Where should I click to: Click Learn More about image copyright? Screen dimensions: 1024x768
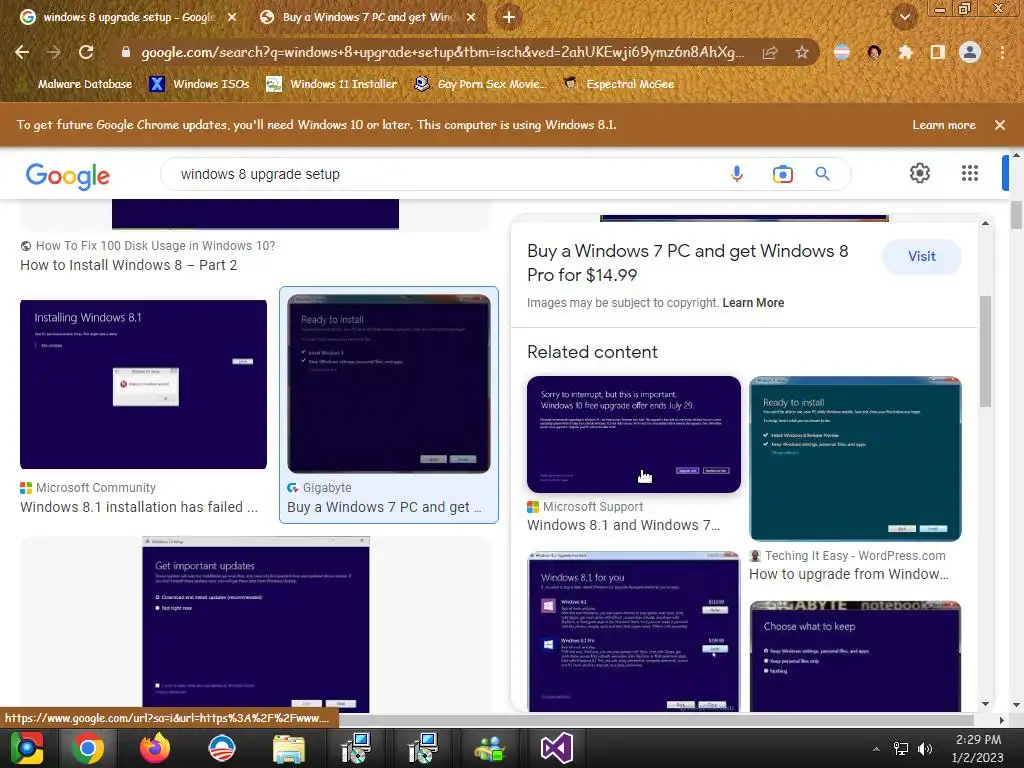point(753,303)
